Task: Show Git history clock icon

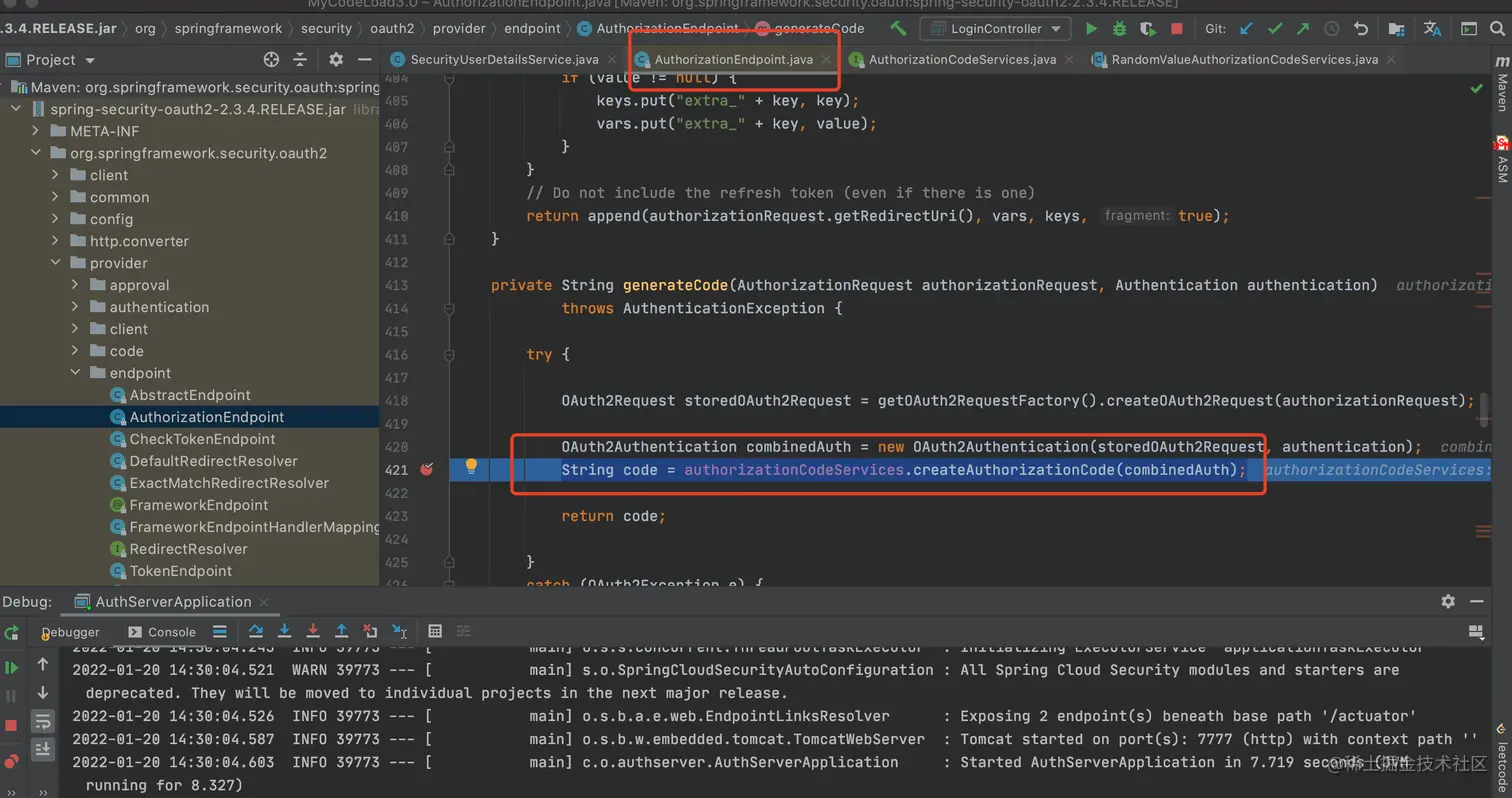Action: pos(1332,29)
